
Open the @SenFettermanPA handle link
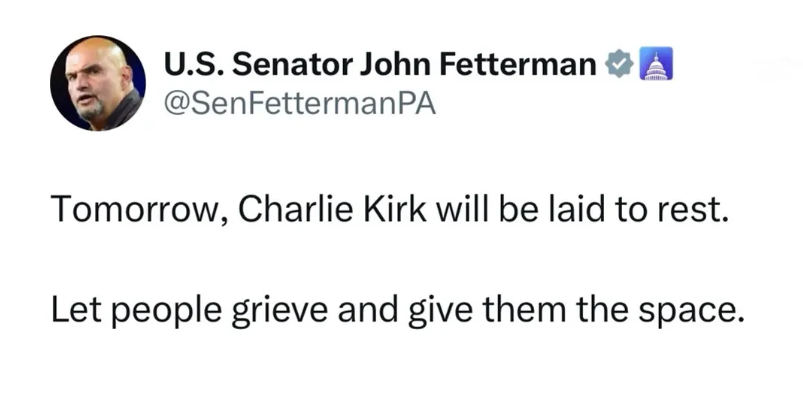point(300,104)
